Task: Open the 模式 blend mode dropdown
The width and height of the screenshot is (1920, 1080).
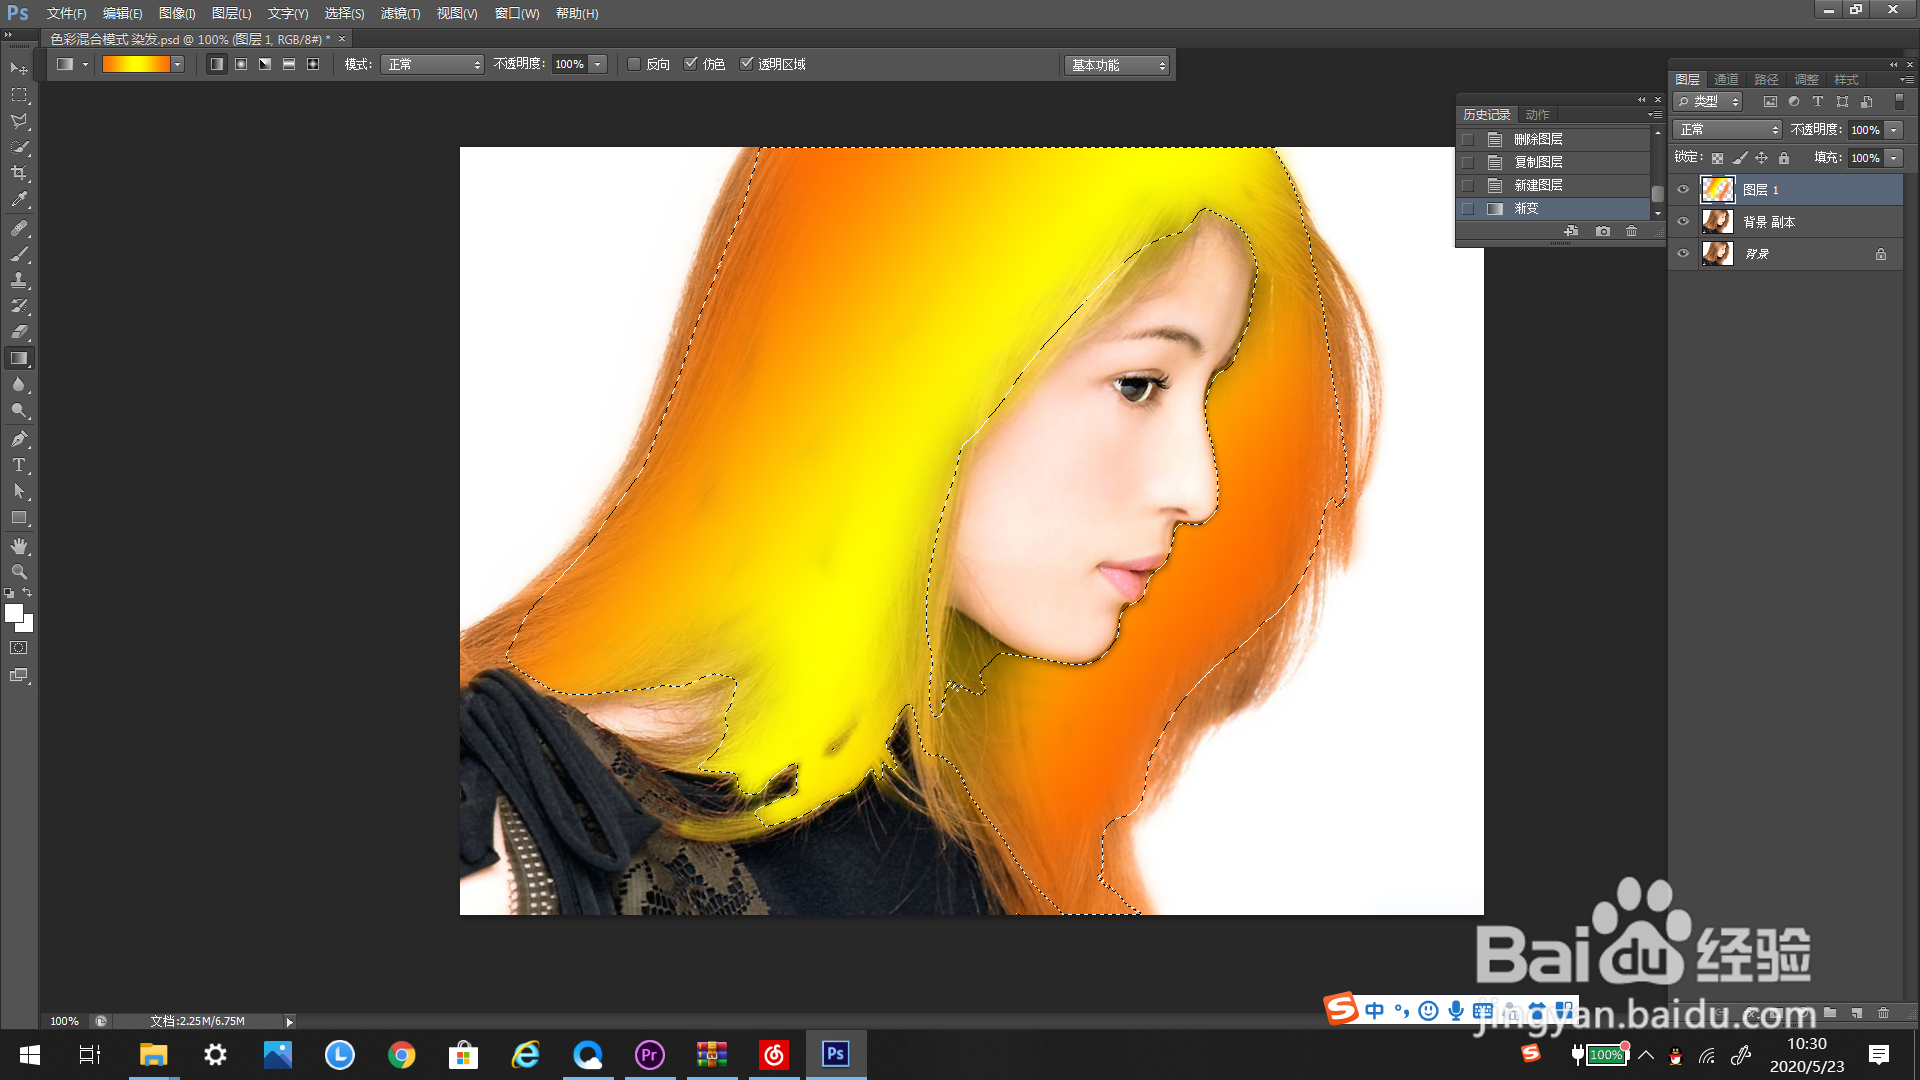Action: pos(432,64)
